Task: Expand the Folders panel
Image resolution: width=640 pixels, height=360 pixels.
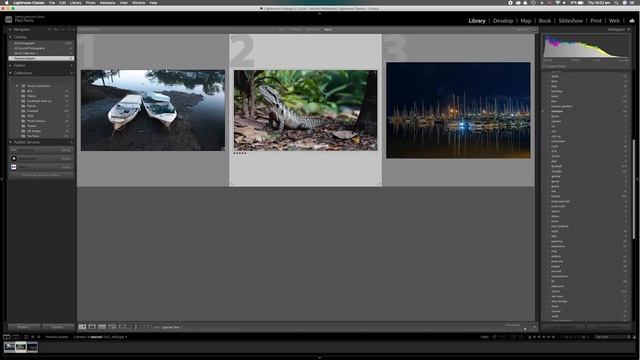Action: tap(10, 65)
